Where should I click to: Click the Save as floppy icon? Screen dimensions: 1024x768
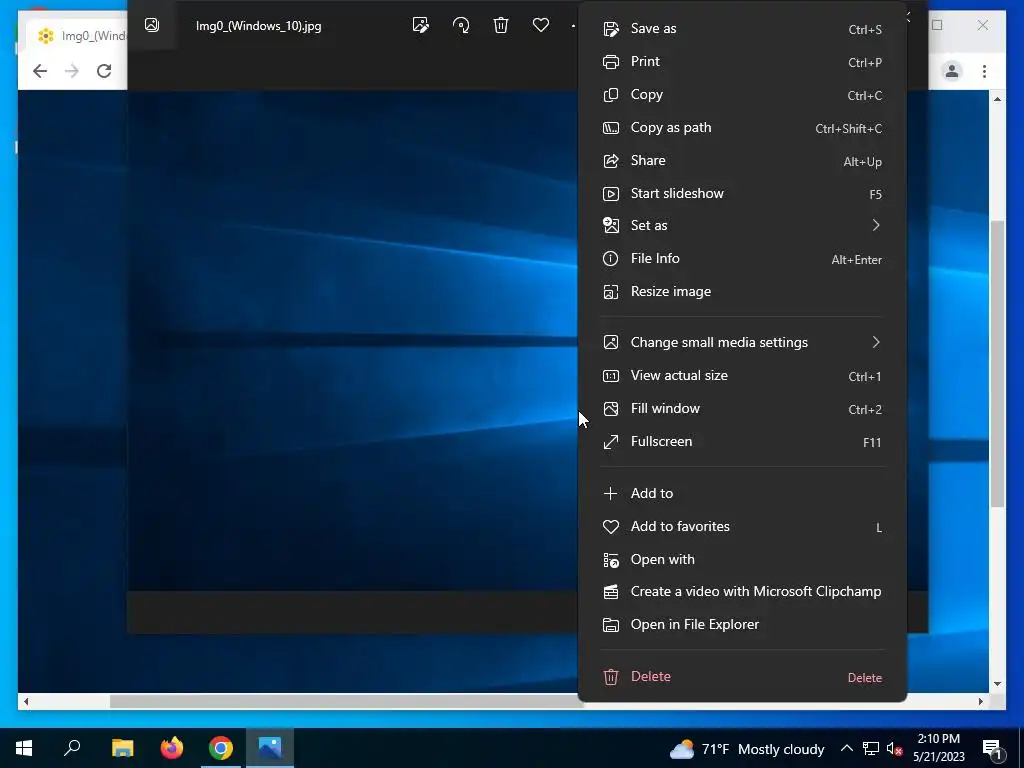click(x=611, y=29)
